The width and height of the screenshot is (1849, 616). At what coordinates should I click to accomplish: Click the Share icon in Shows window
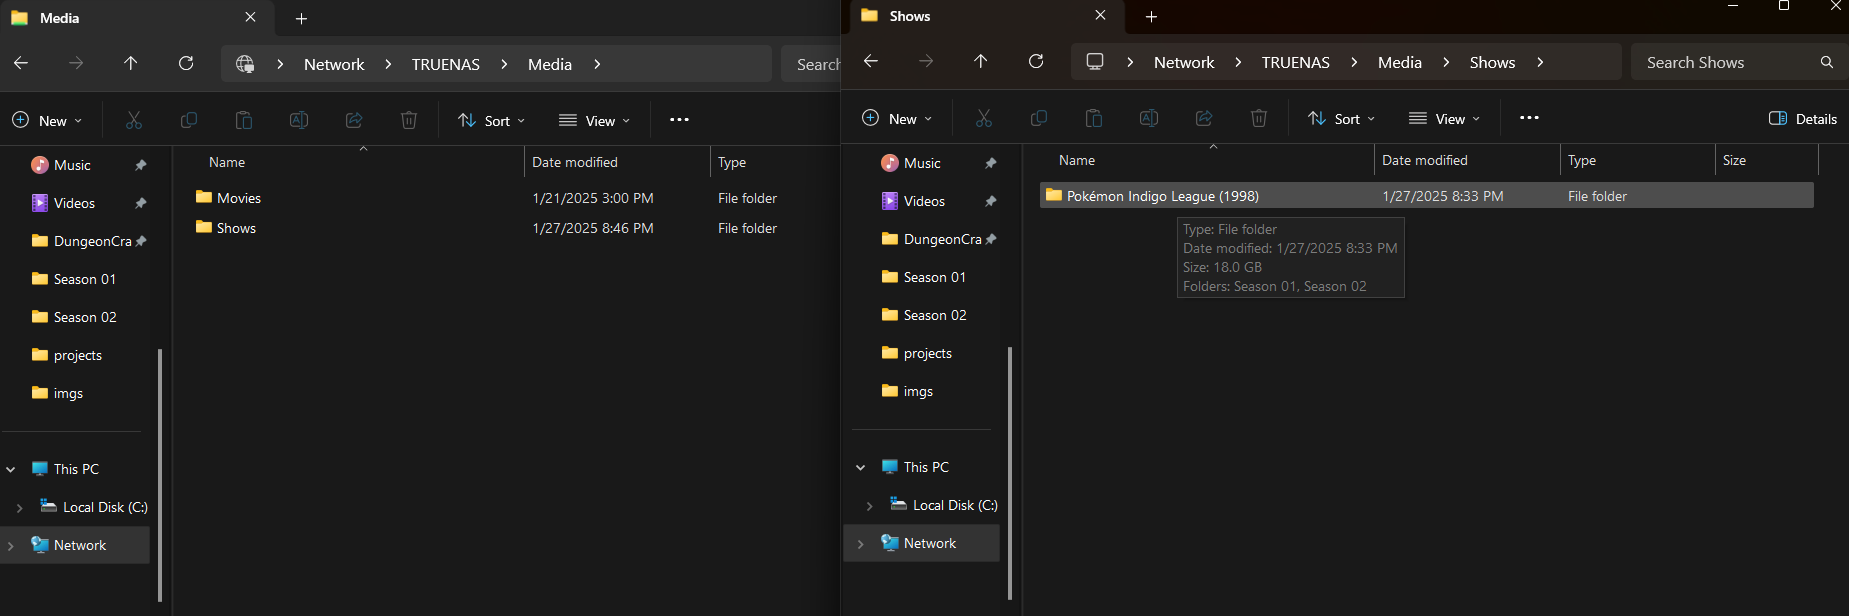[x=1203, y=119]
